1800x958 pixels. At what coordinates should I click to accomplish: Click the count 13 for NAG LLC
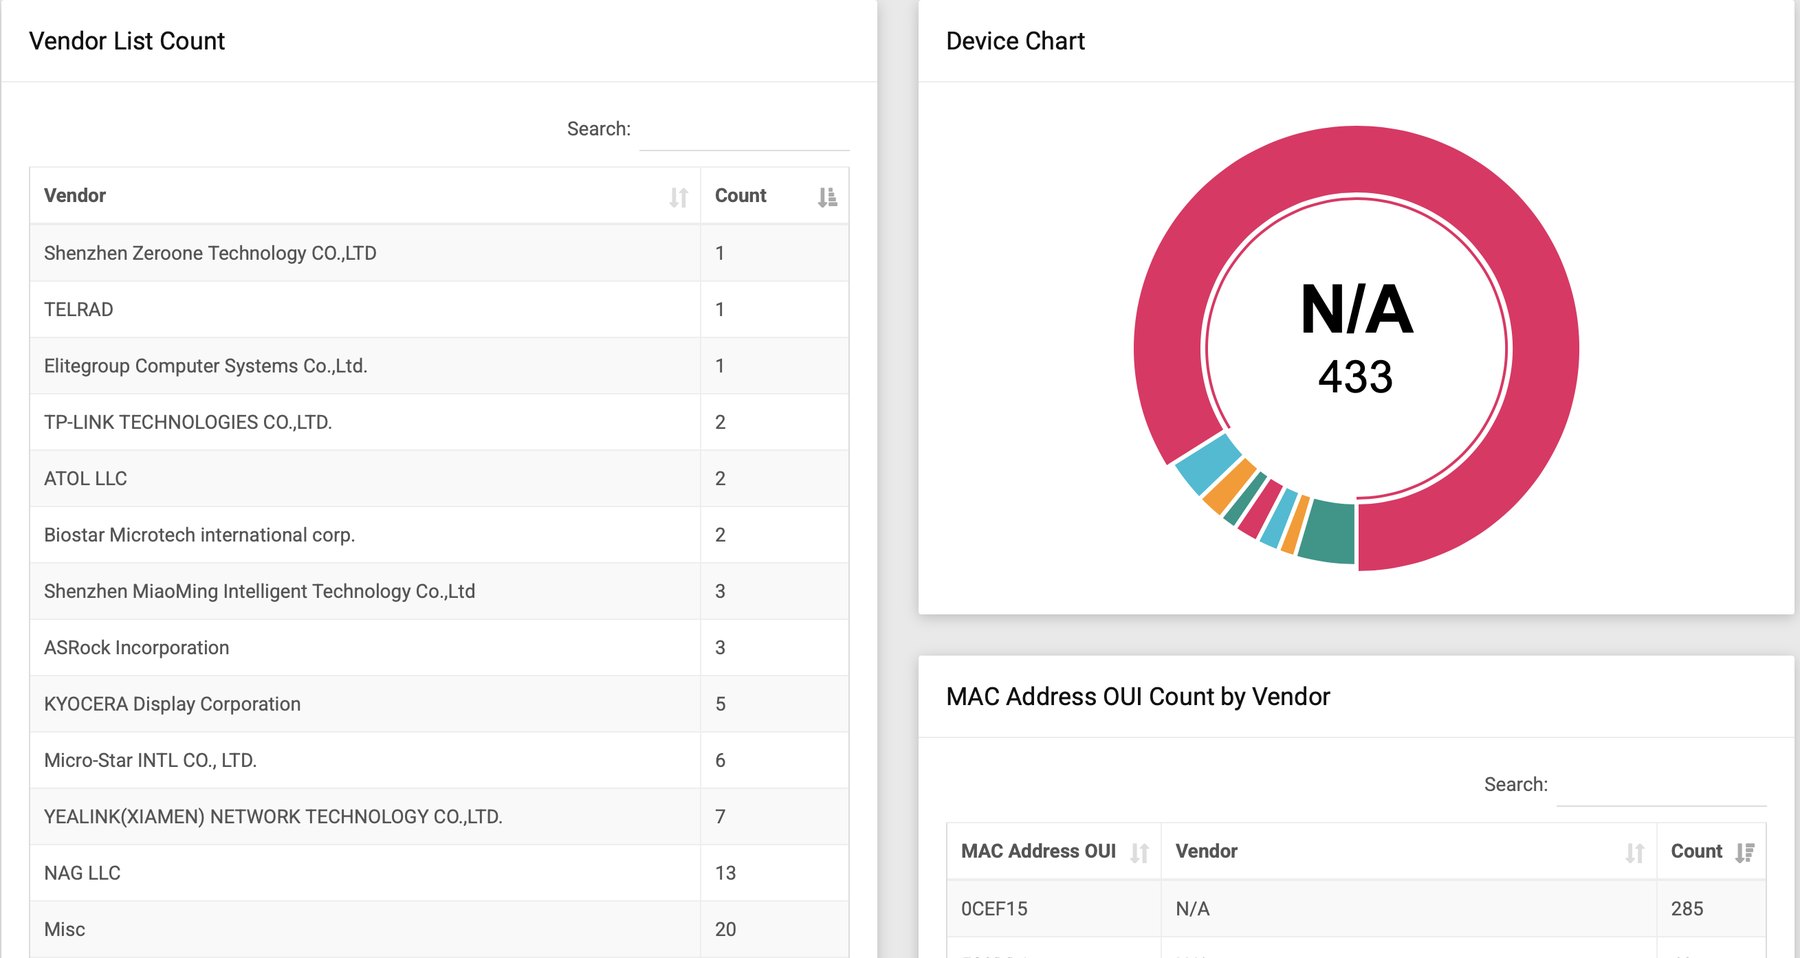click(725, 873)
